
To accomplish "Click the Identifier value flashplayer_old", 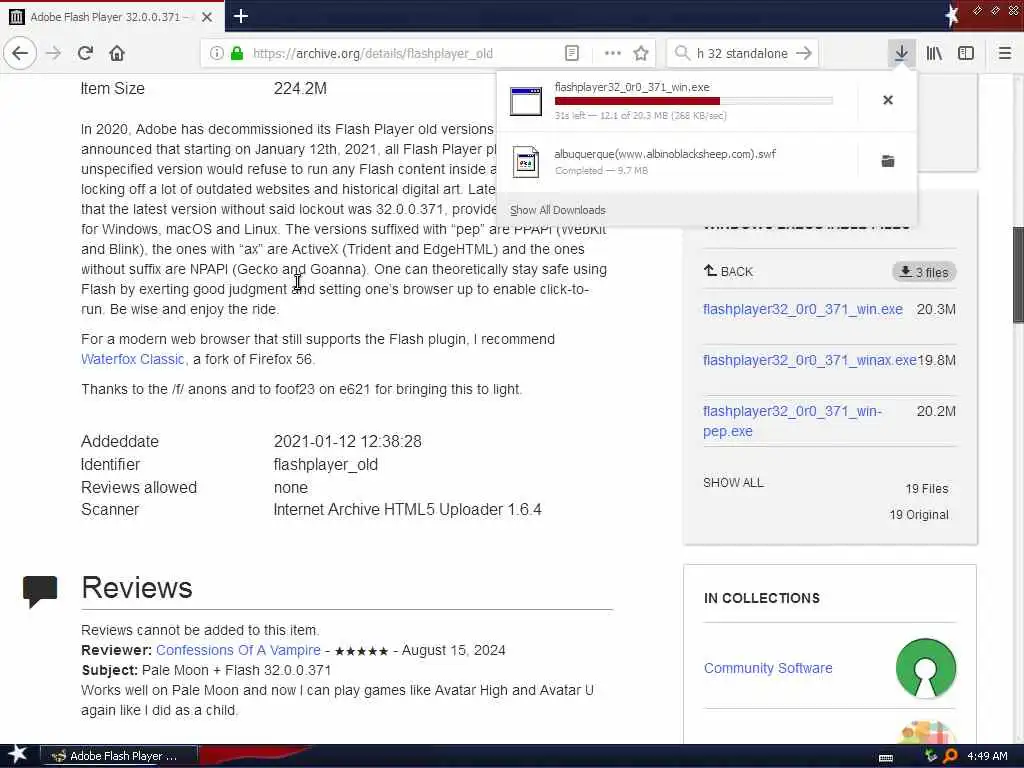I will [325, 464].
